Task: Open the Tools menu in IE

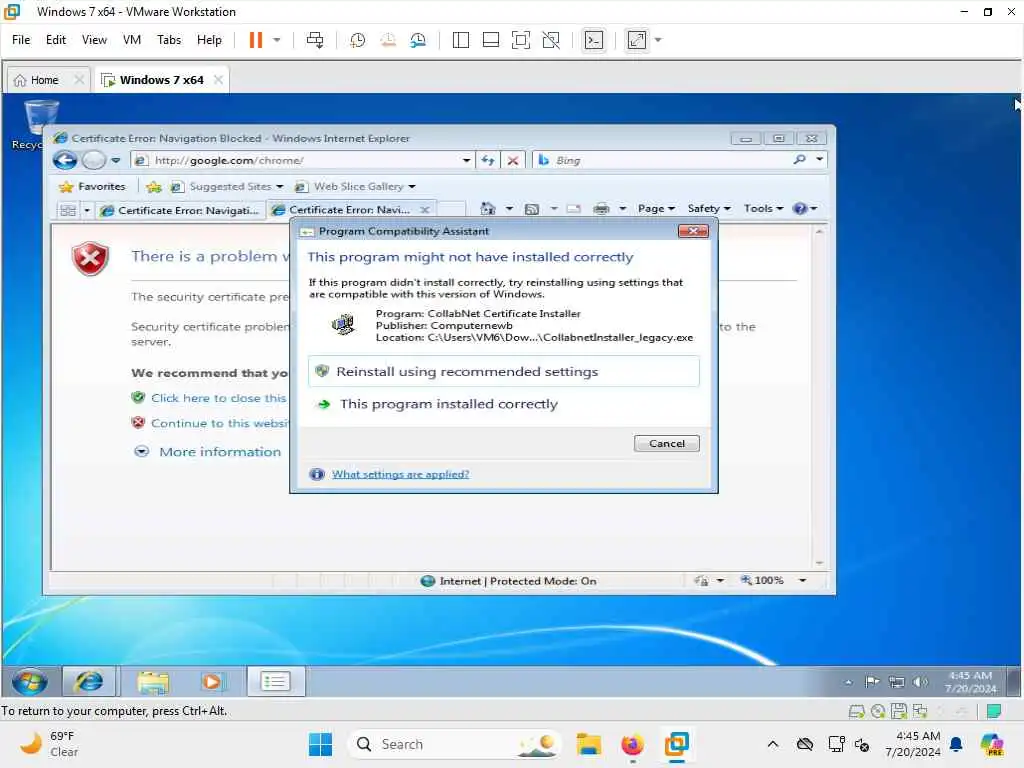Action: (763, 209)
